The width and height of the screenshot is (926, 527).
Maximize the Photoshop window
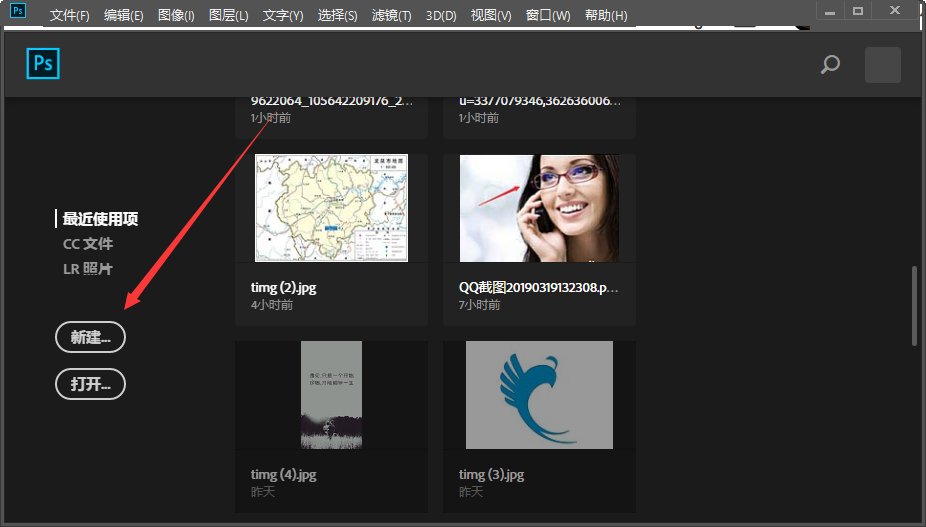coord(858,11)
